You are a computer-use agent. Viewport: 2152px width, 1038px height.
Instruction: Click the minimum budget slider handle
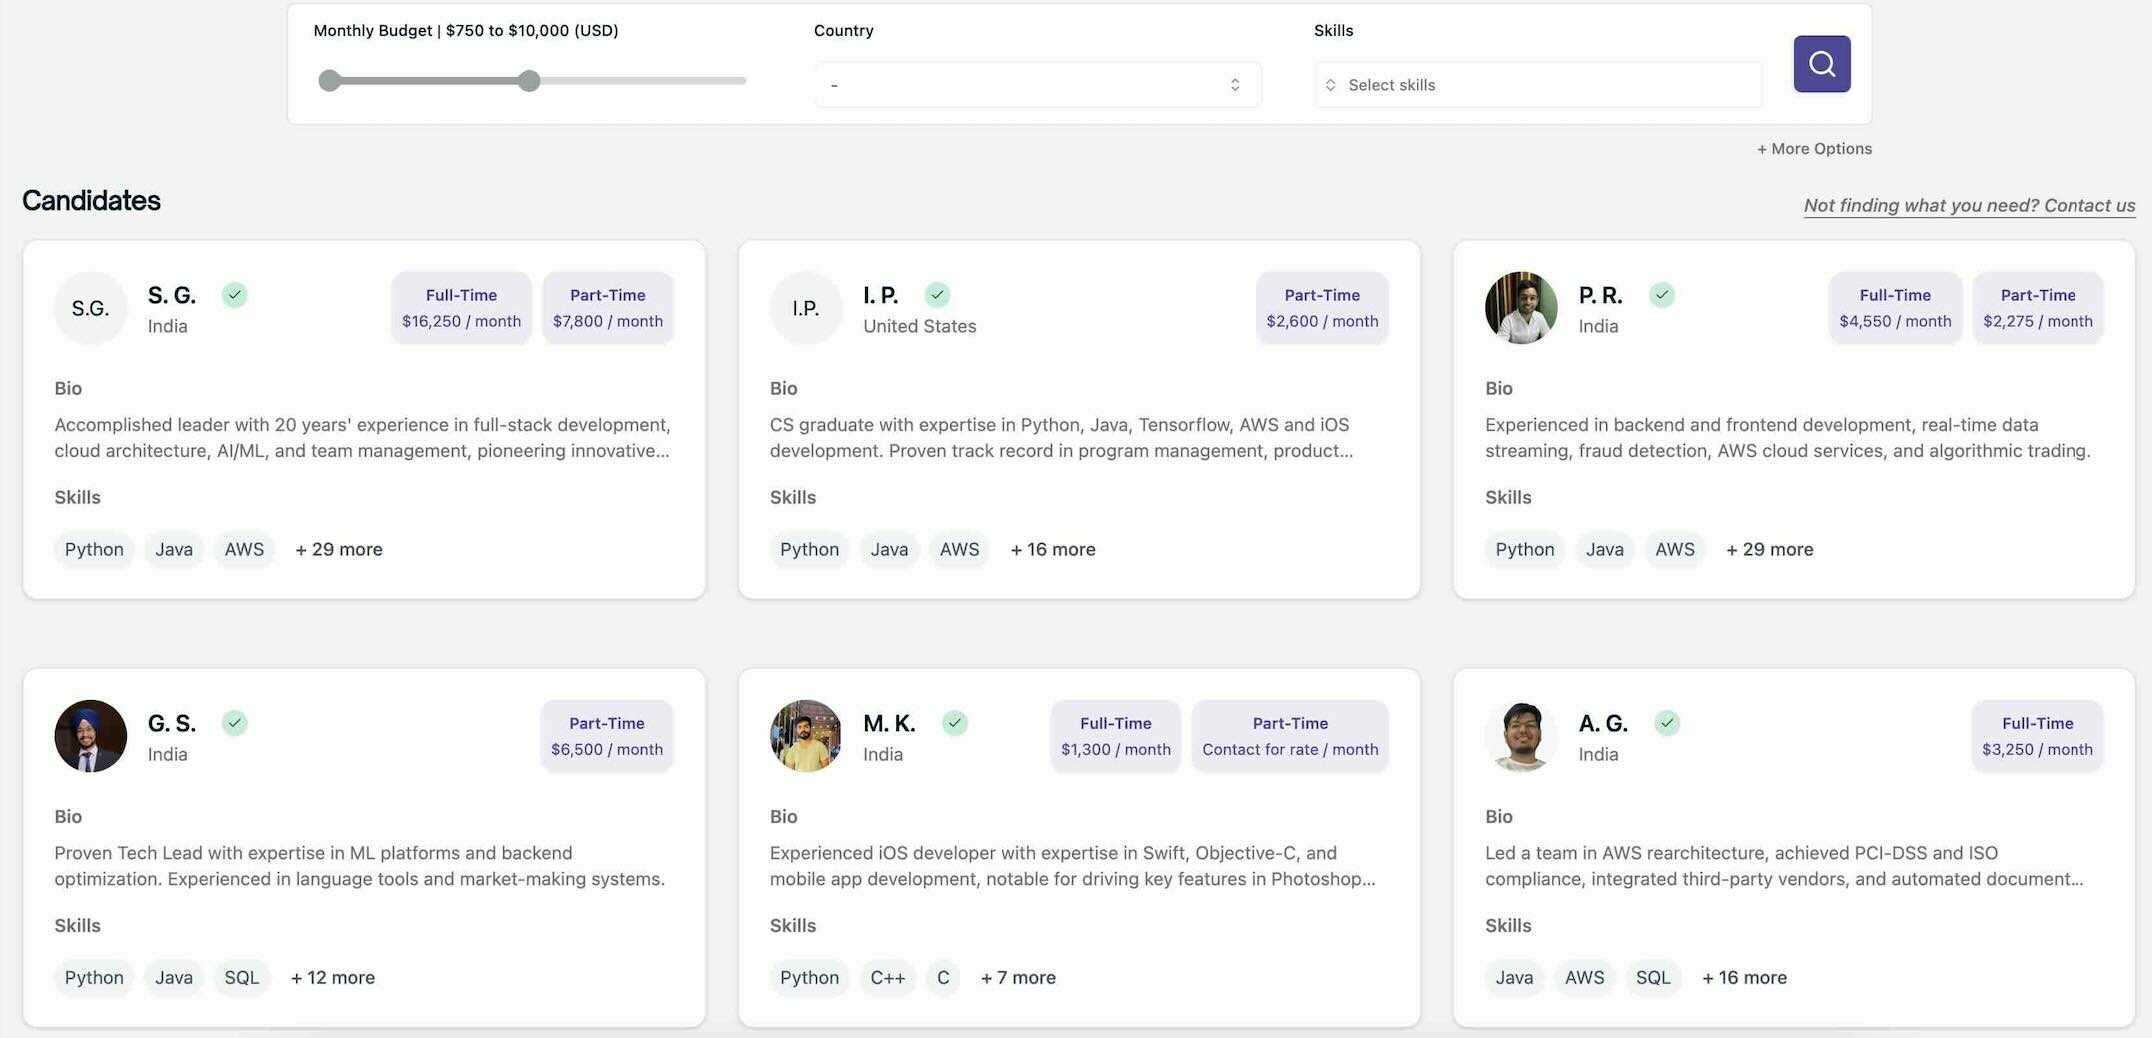pyautogui.click(x=329, y=81)
